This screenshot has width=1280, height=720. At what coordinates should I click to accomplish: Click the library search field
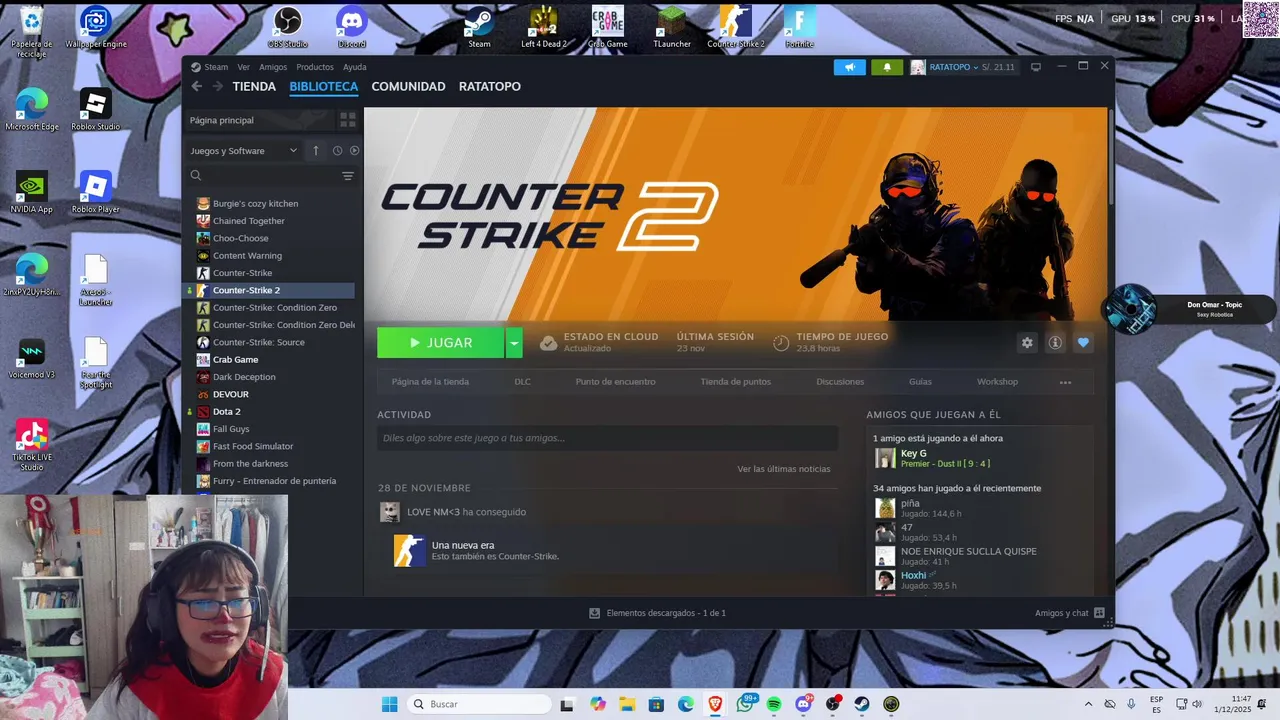263,176
